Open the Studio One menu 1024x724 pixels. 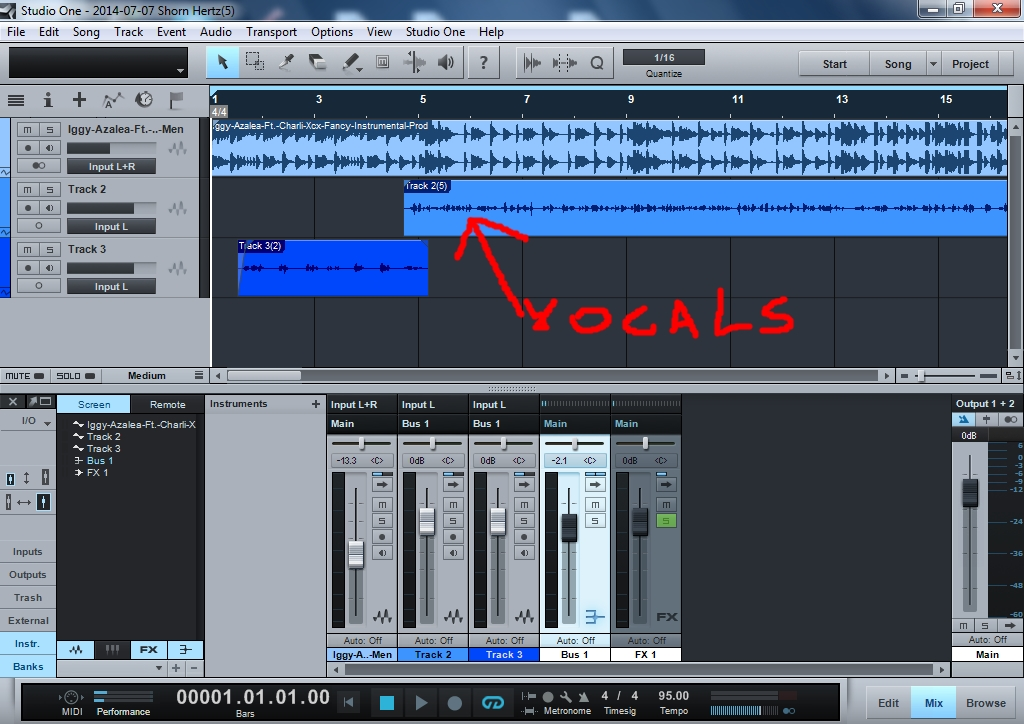click(x=435, y=31)
